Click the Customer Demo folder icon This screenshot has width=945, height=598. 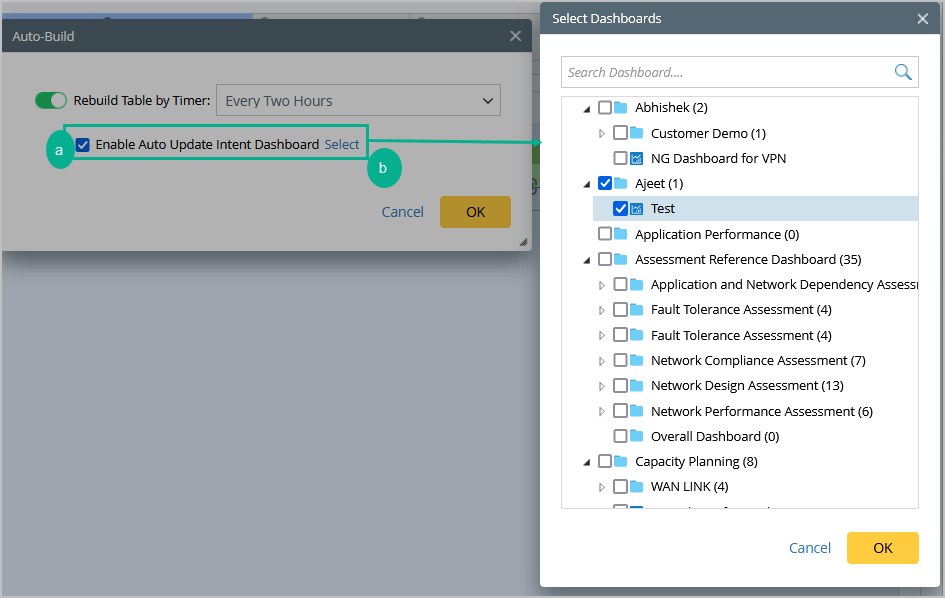pos(636,133)
